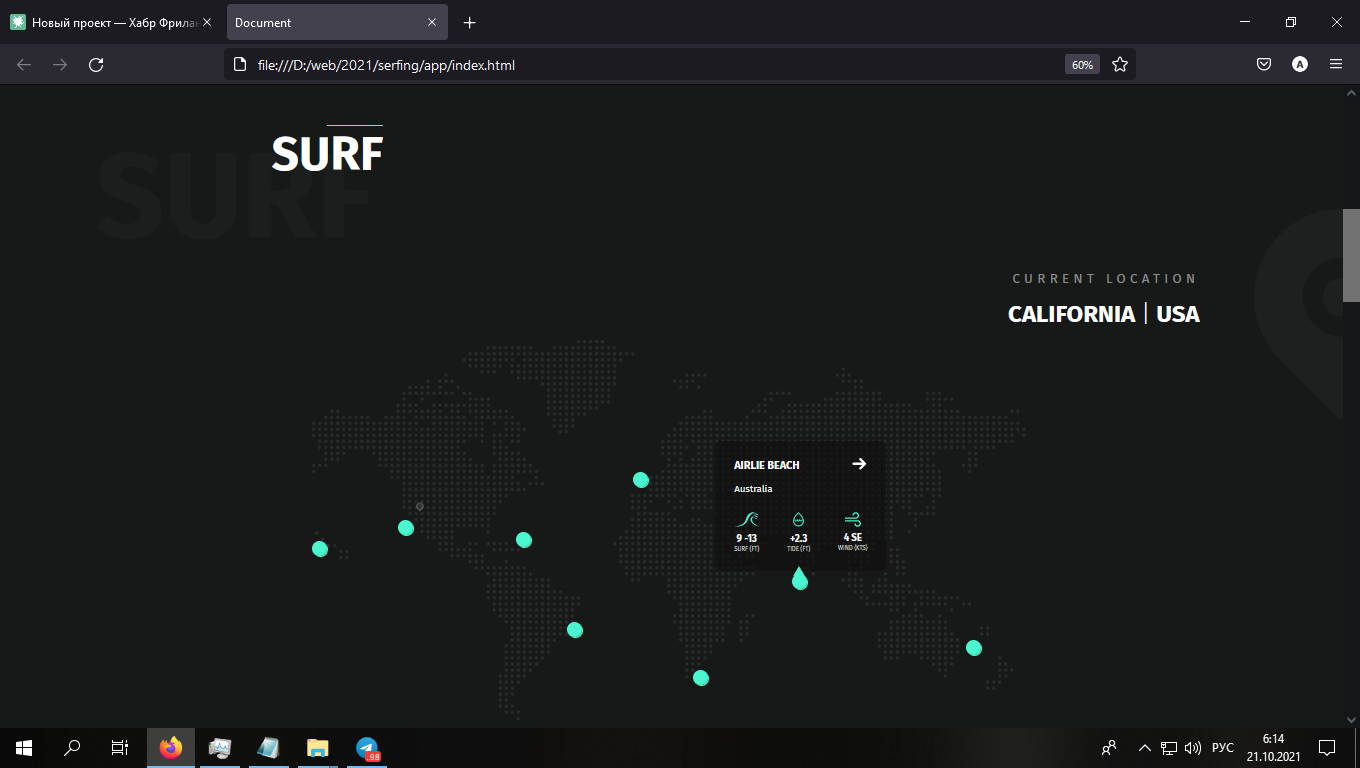Open Telegram from the taskbar
Viewport: 1360px width, 768px height.
367,747
